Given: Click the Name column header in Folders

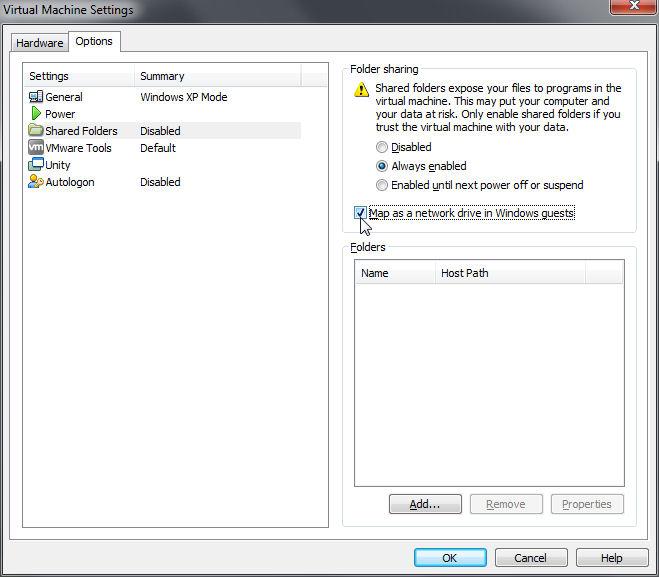Looking at the screenshot, I should (394, 273).
